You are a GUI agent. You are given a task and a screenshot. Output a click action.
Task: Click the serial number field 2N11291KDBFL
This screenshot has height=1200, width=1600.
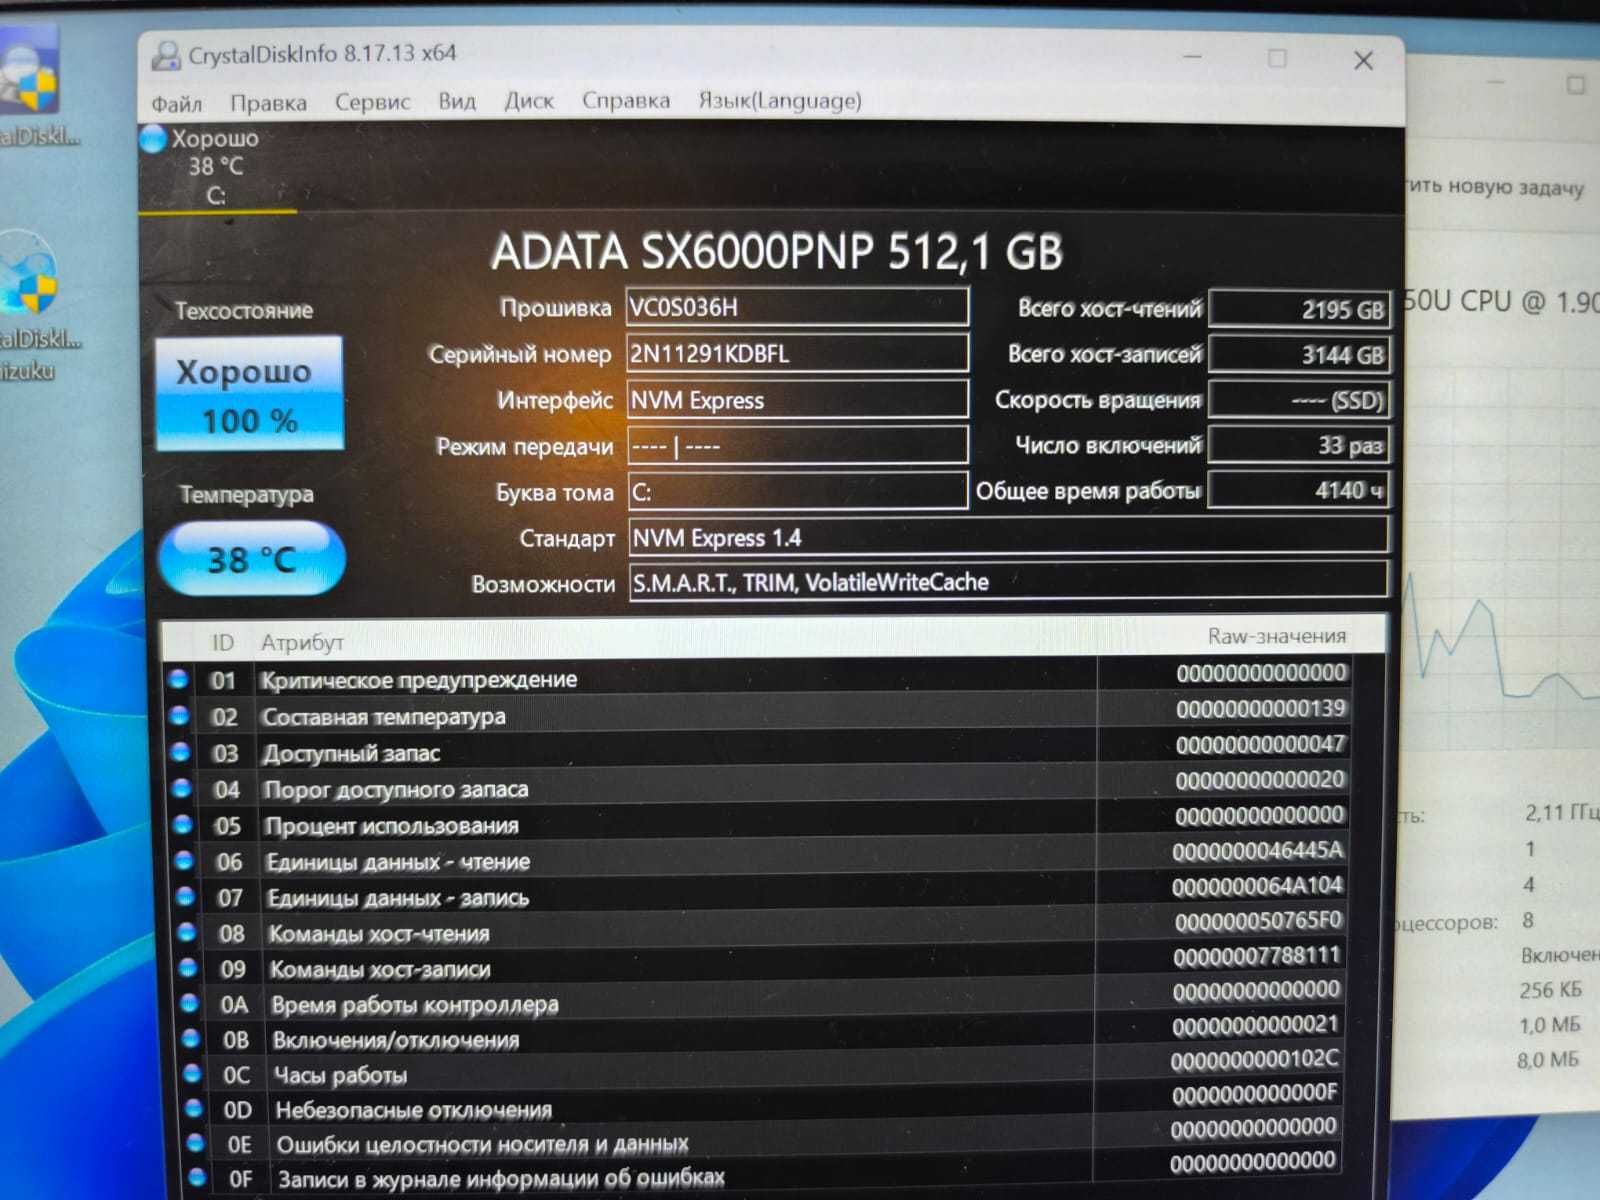tap(797, 353)
